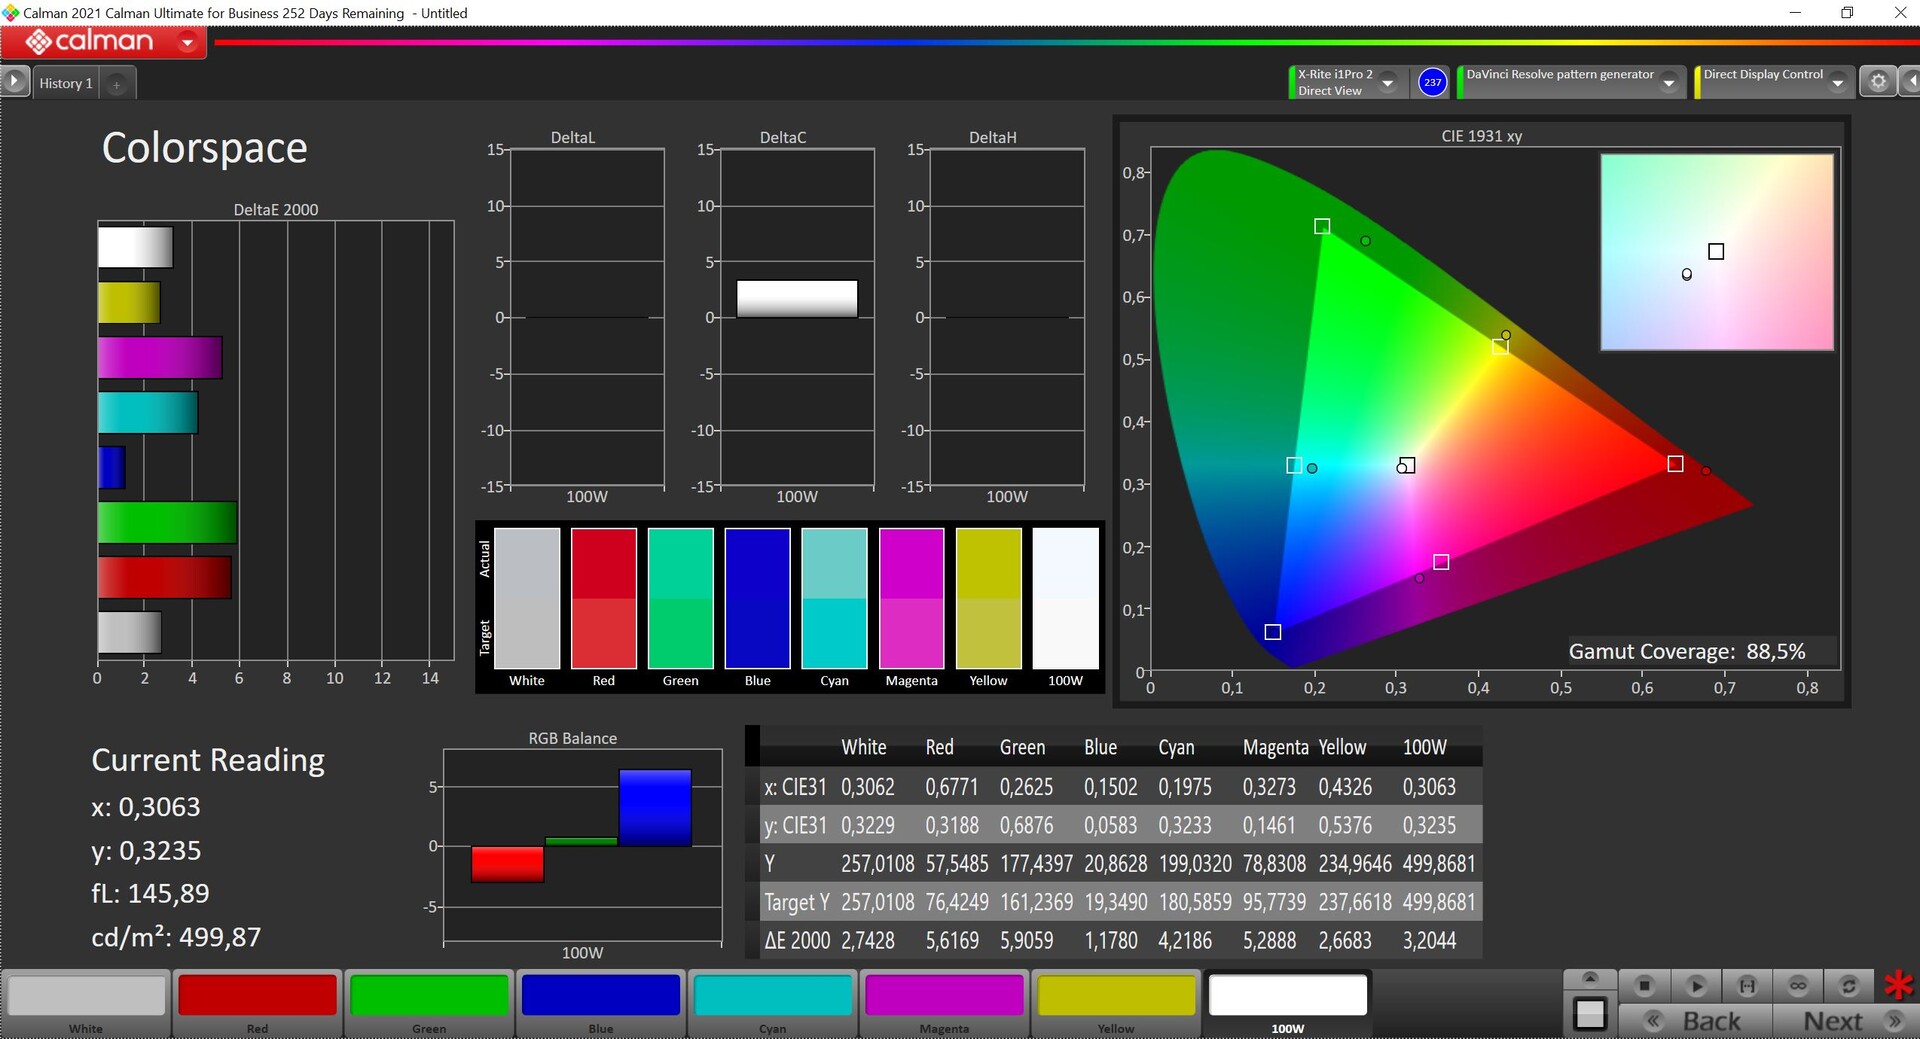This screenshot has height=1039, width=1920.
Task: Click the red asterisk icon
Action: point(1897,985)
